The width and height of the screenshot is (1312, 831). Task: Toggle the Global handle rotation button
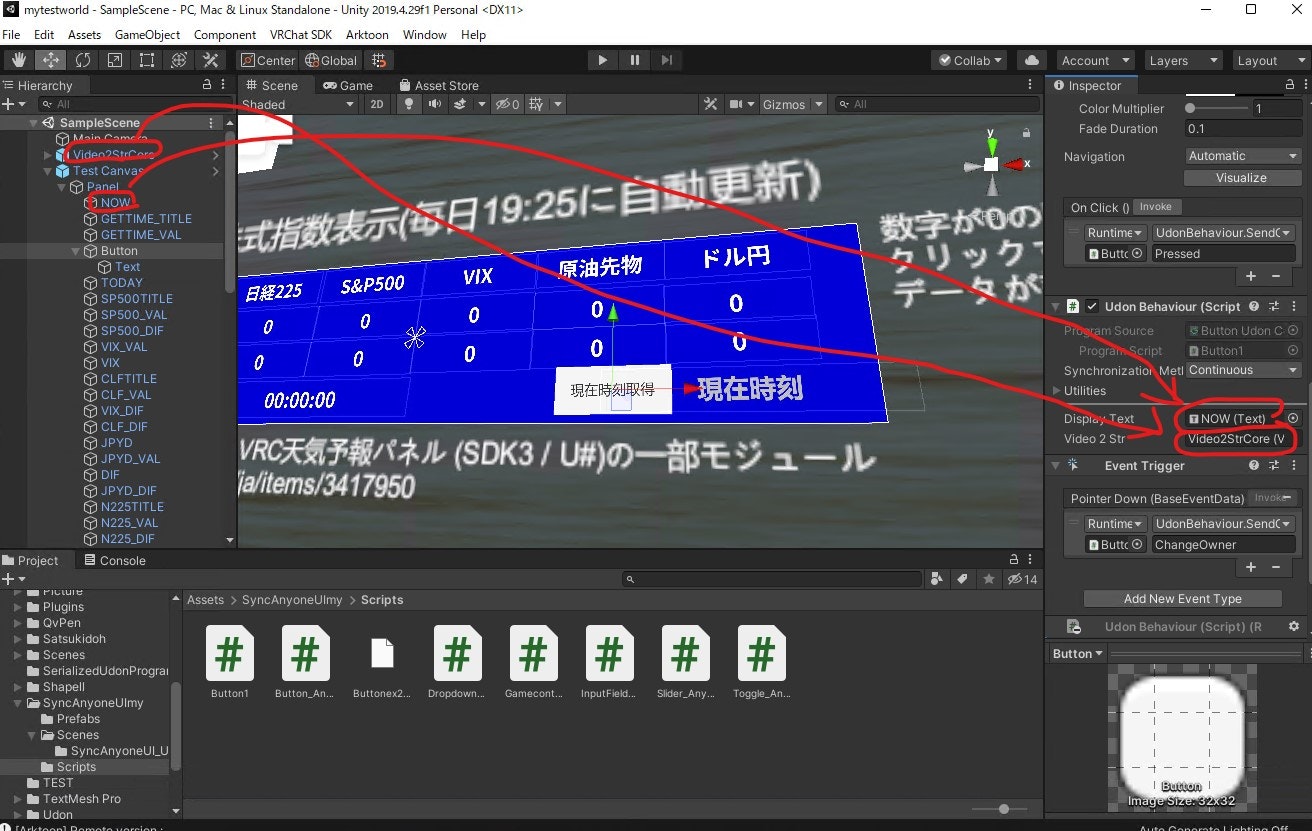click(x=331, y=60)
